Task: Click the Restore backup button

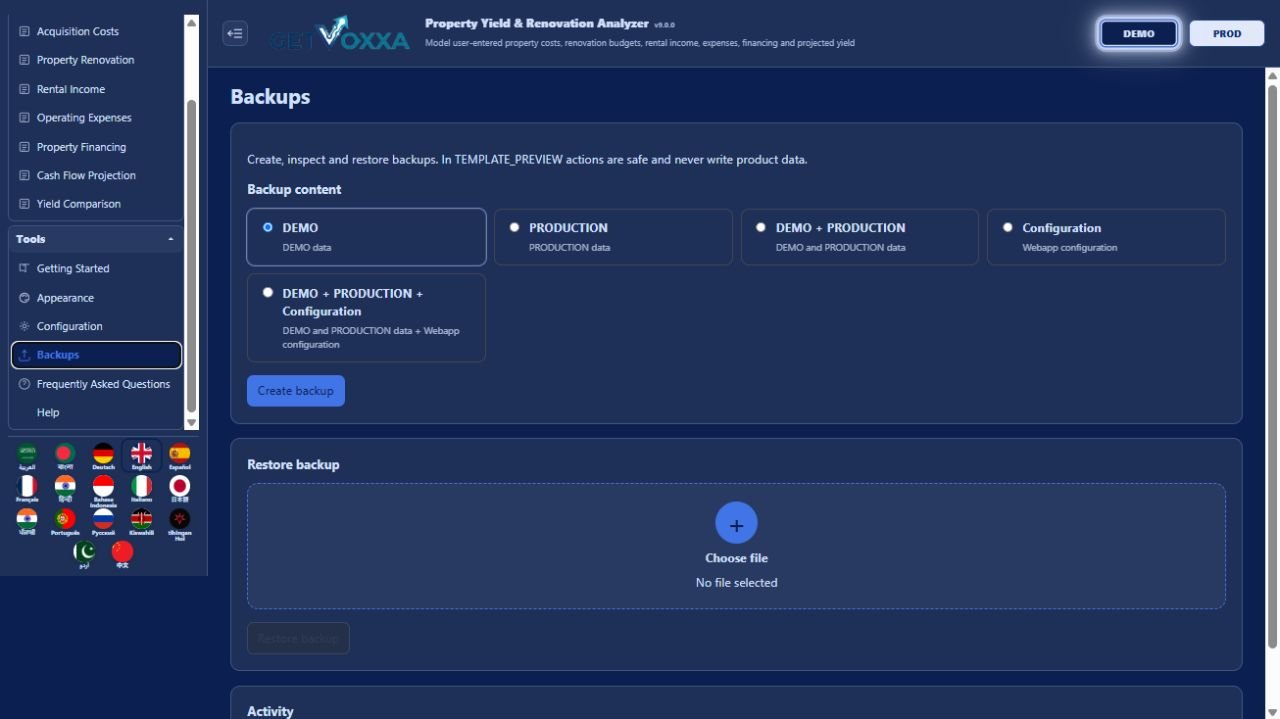Action: coord(298,639)
